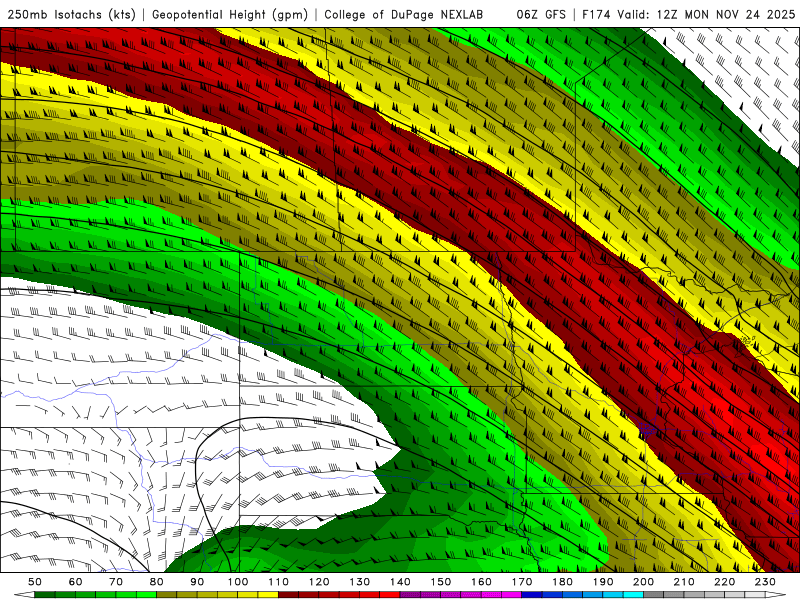Click the 130 legend value

pyautogui.click(x=360, y=582)
